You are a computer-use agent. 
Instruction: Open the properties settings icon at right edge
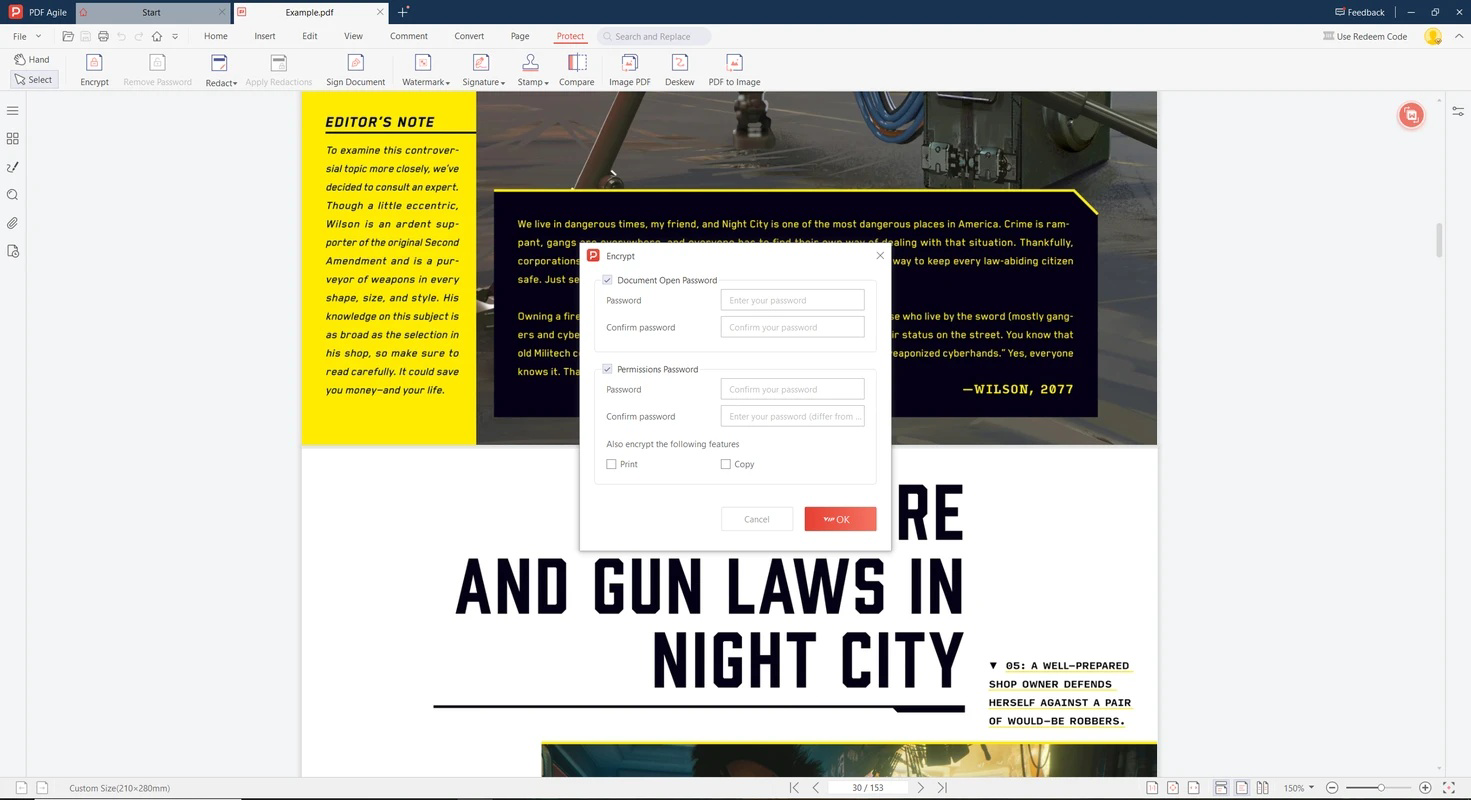point(1458,111)
